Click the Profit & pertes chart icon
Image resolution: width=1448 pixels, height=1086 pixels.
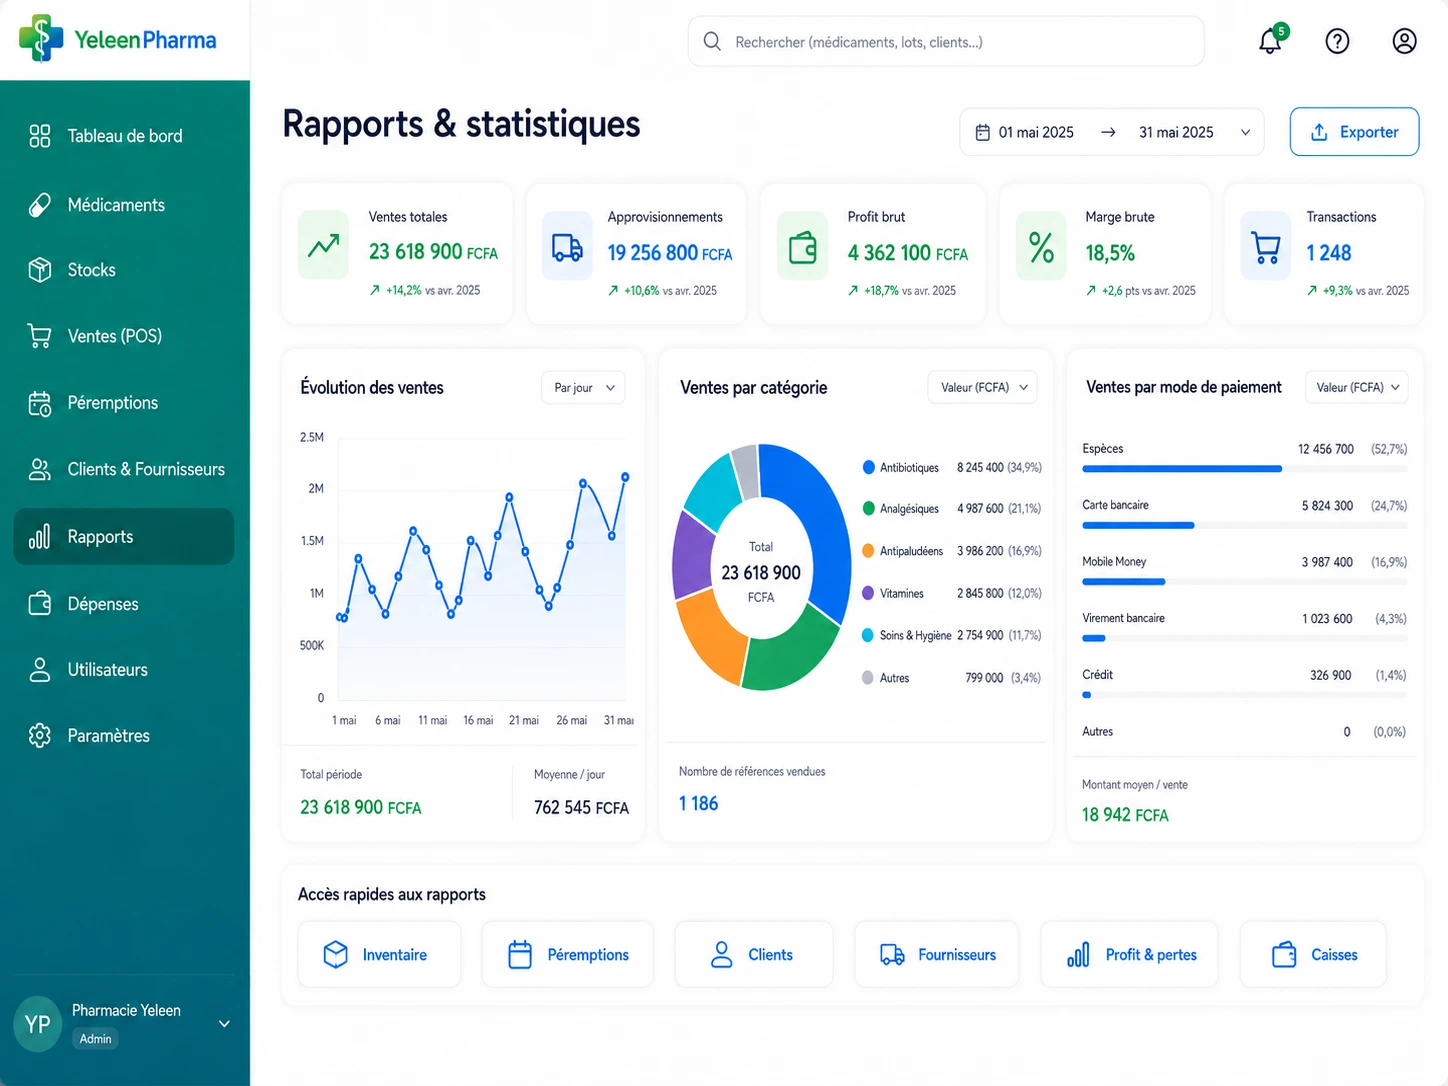[1078, 955]
